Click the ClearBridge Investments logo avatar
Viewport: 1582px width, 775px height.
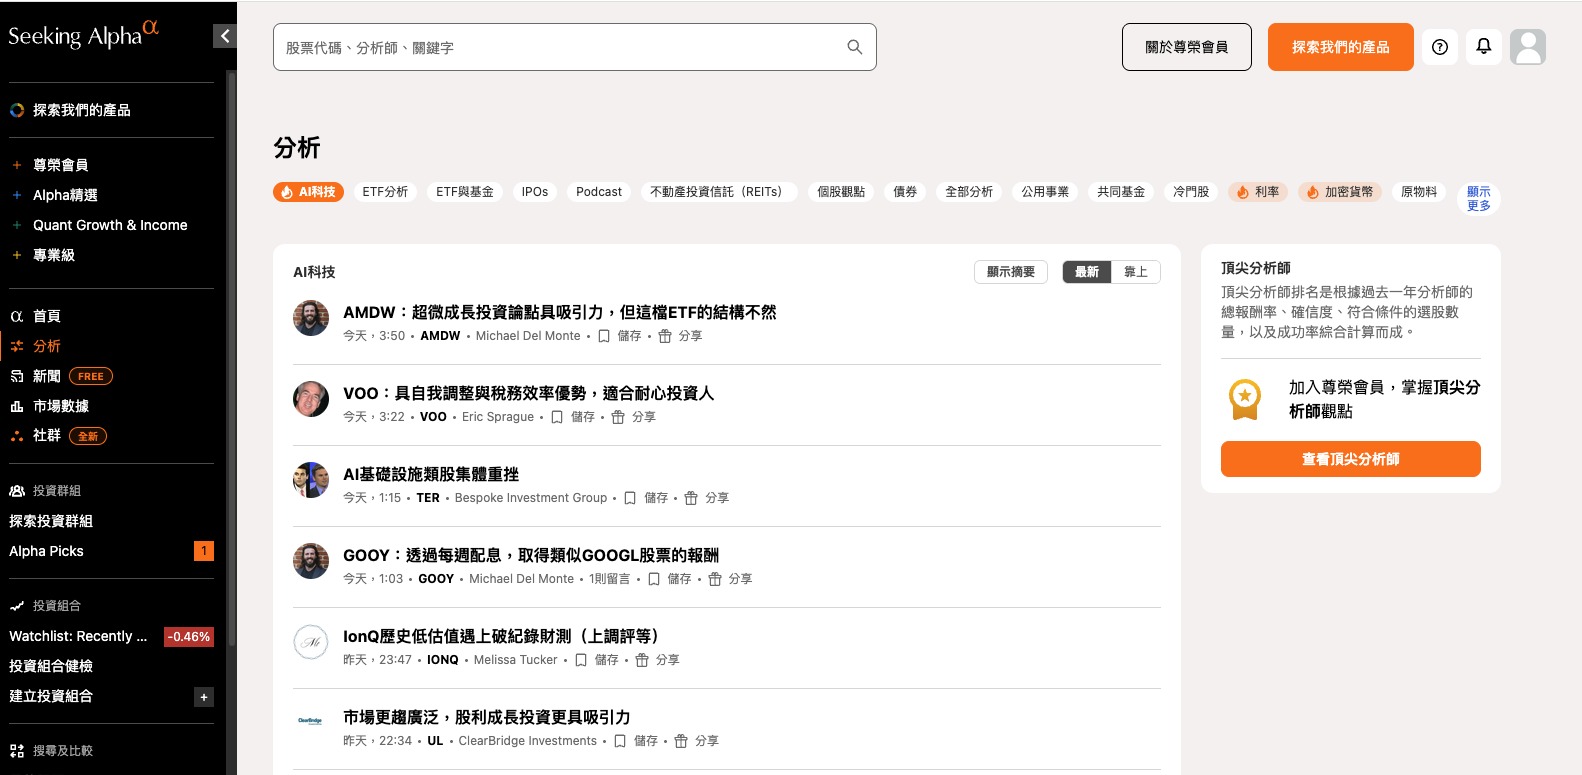(x=311, y=721)
